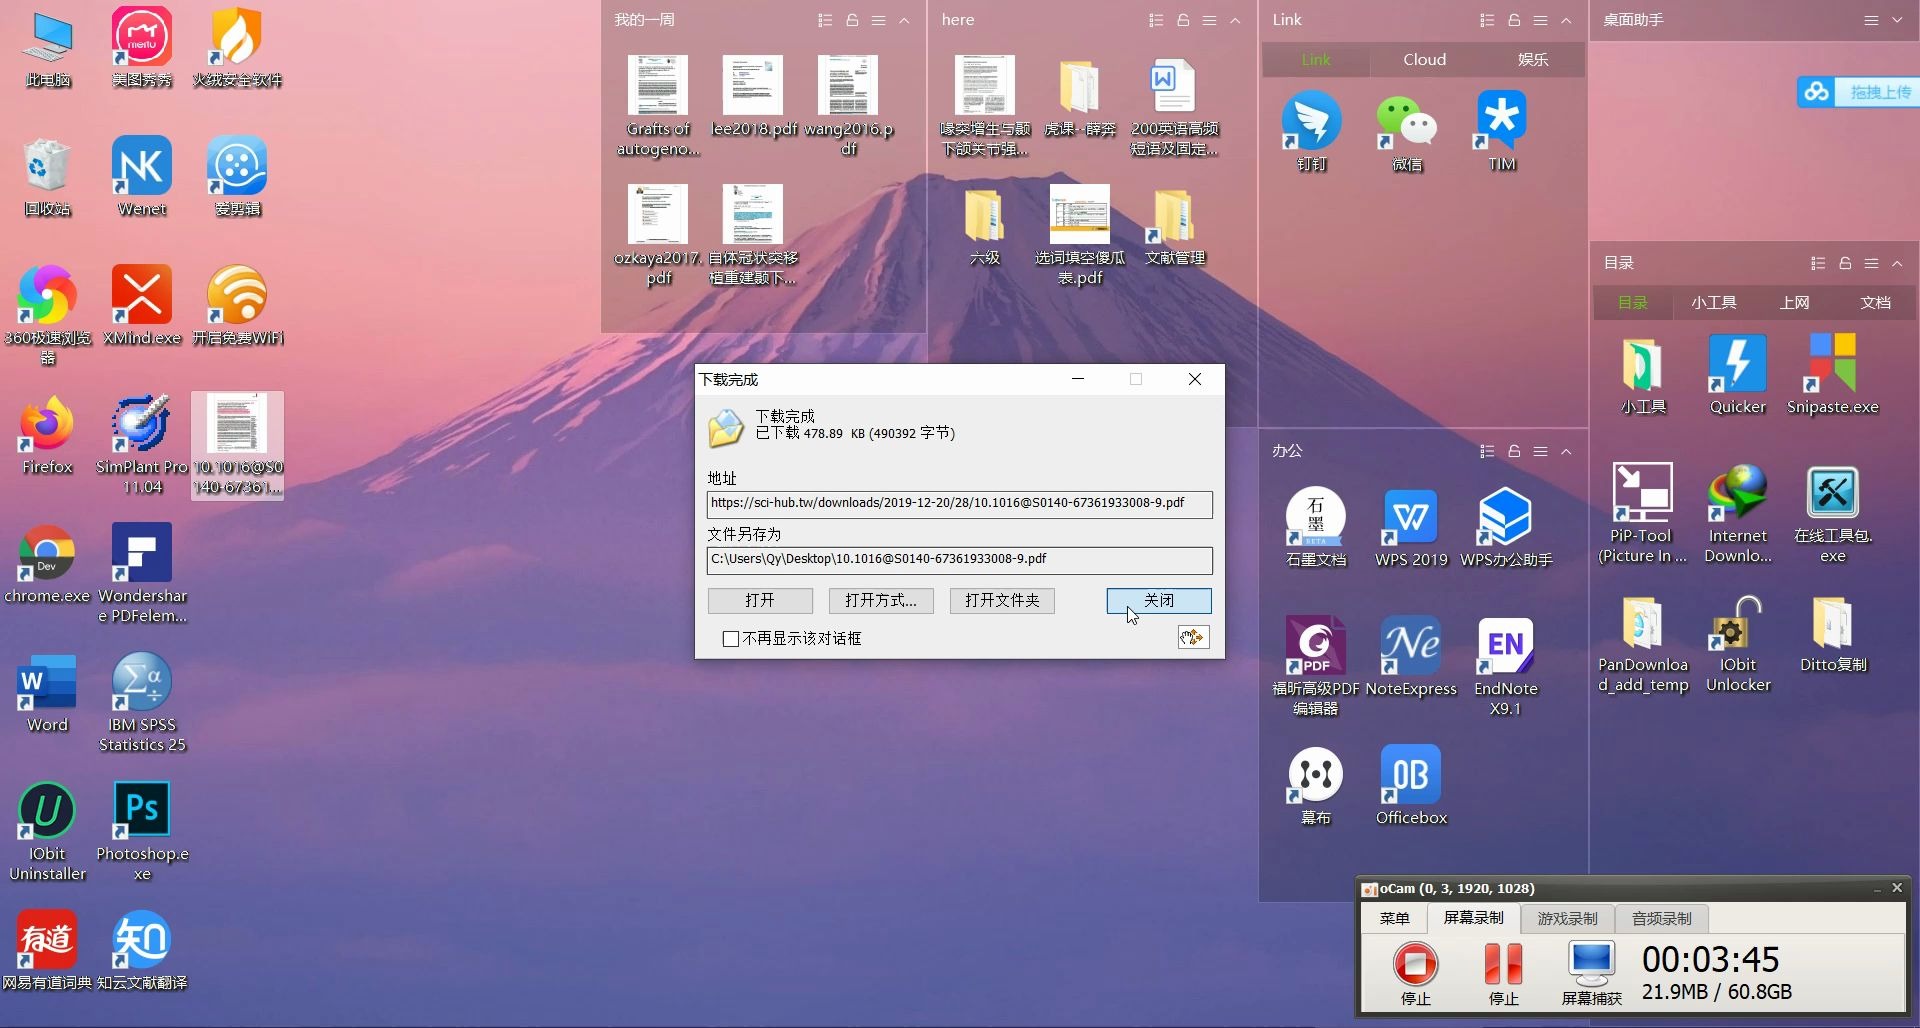Open the NoteExpress shortcut
The image size is (1920, 1028).
tap(1411, 656)
